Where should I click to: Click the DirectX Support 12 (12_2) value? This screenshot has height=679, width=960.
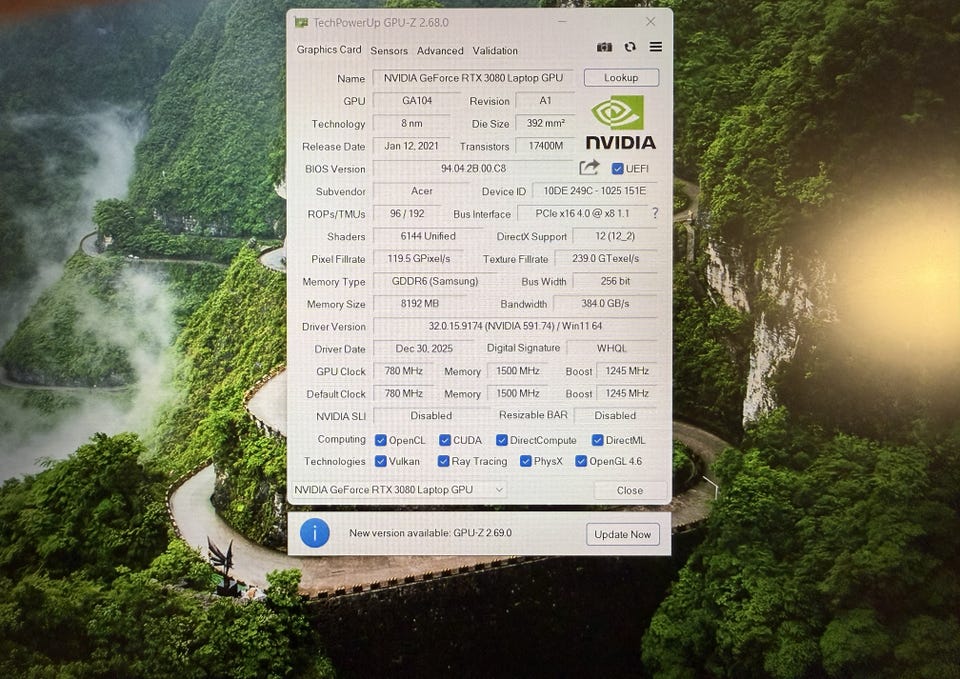[x=615, y=236]
